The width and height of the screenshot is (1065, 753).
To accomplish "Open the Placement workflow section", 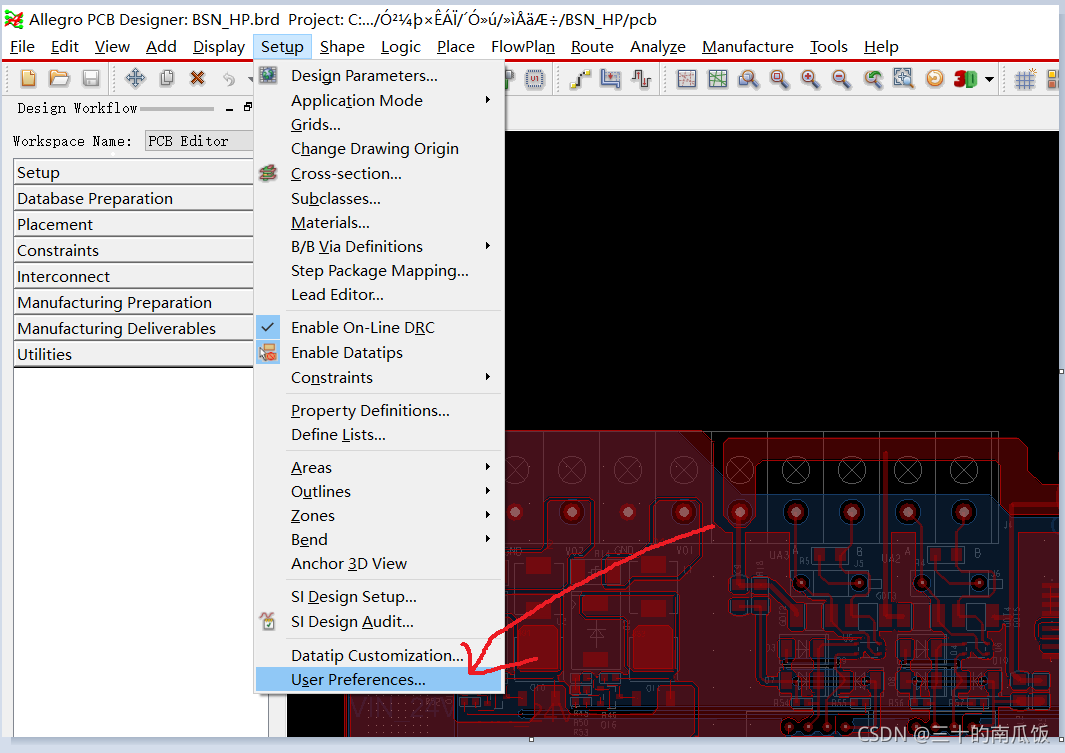I will 133,224.
